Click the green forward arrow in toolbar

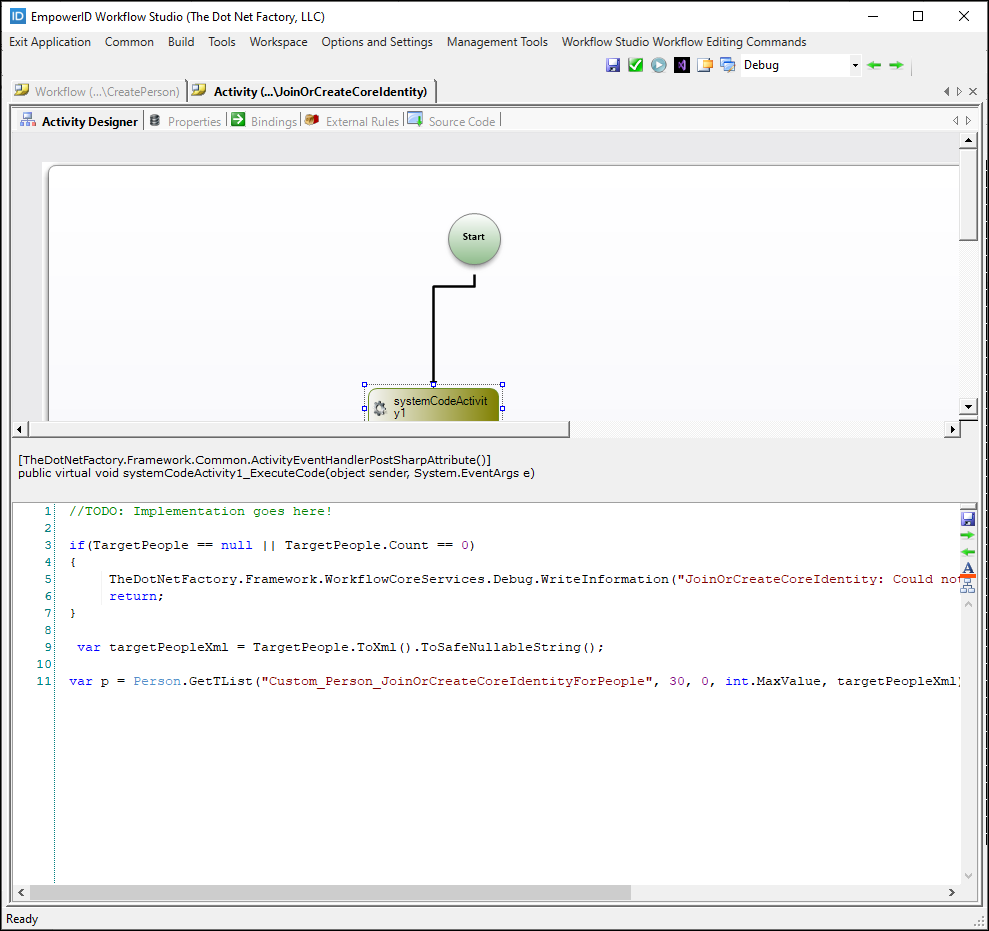(896, 65)
